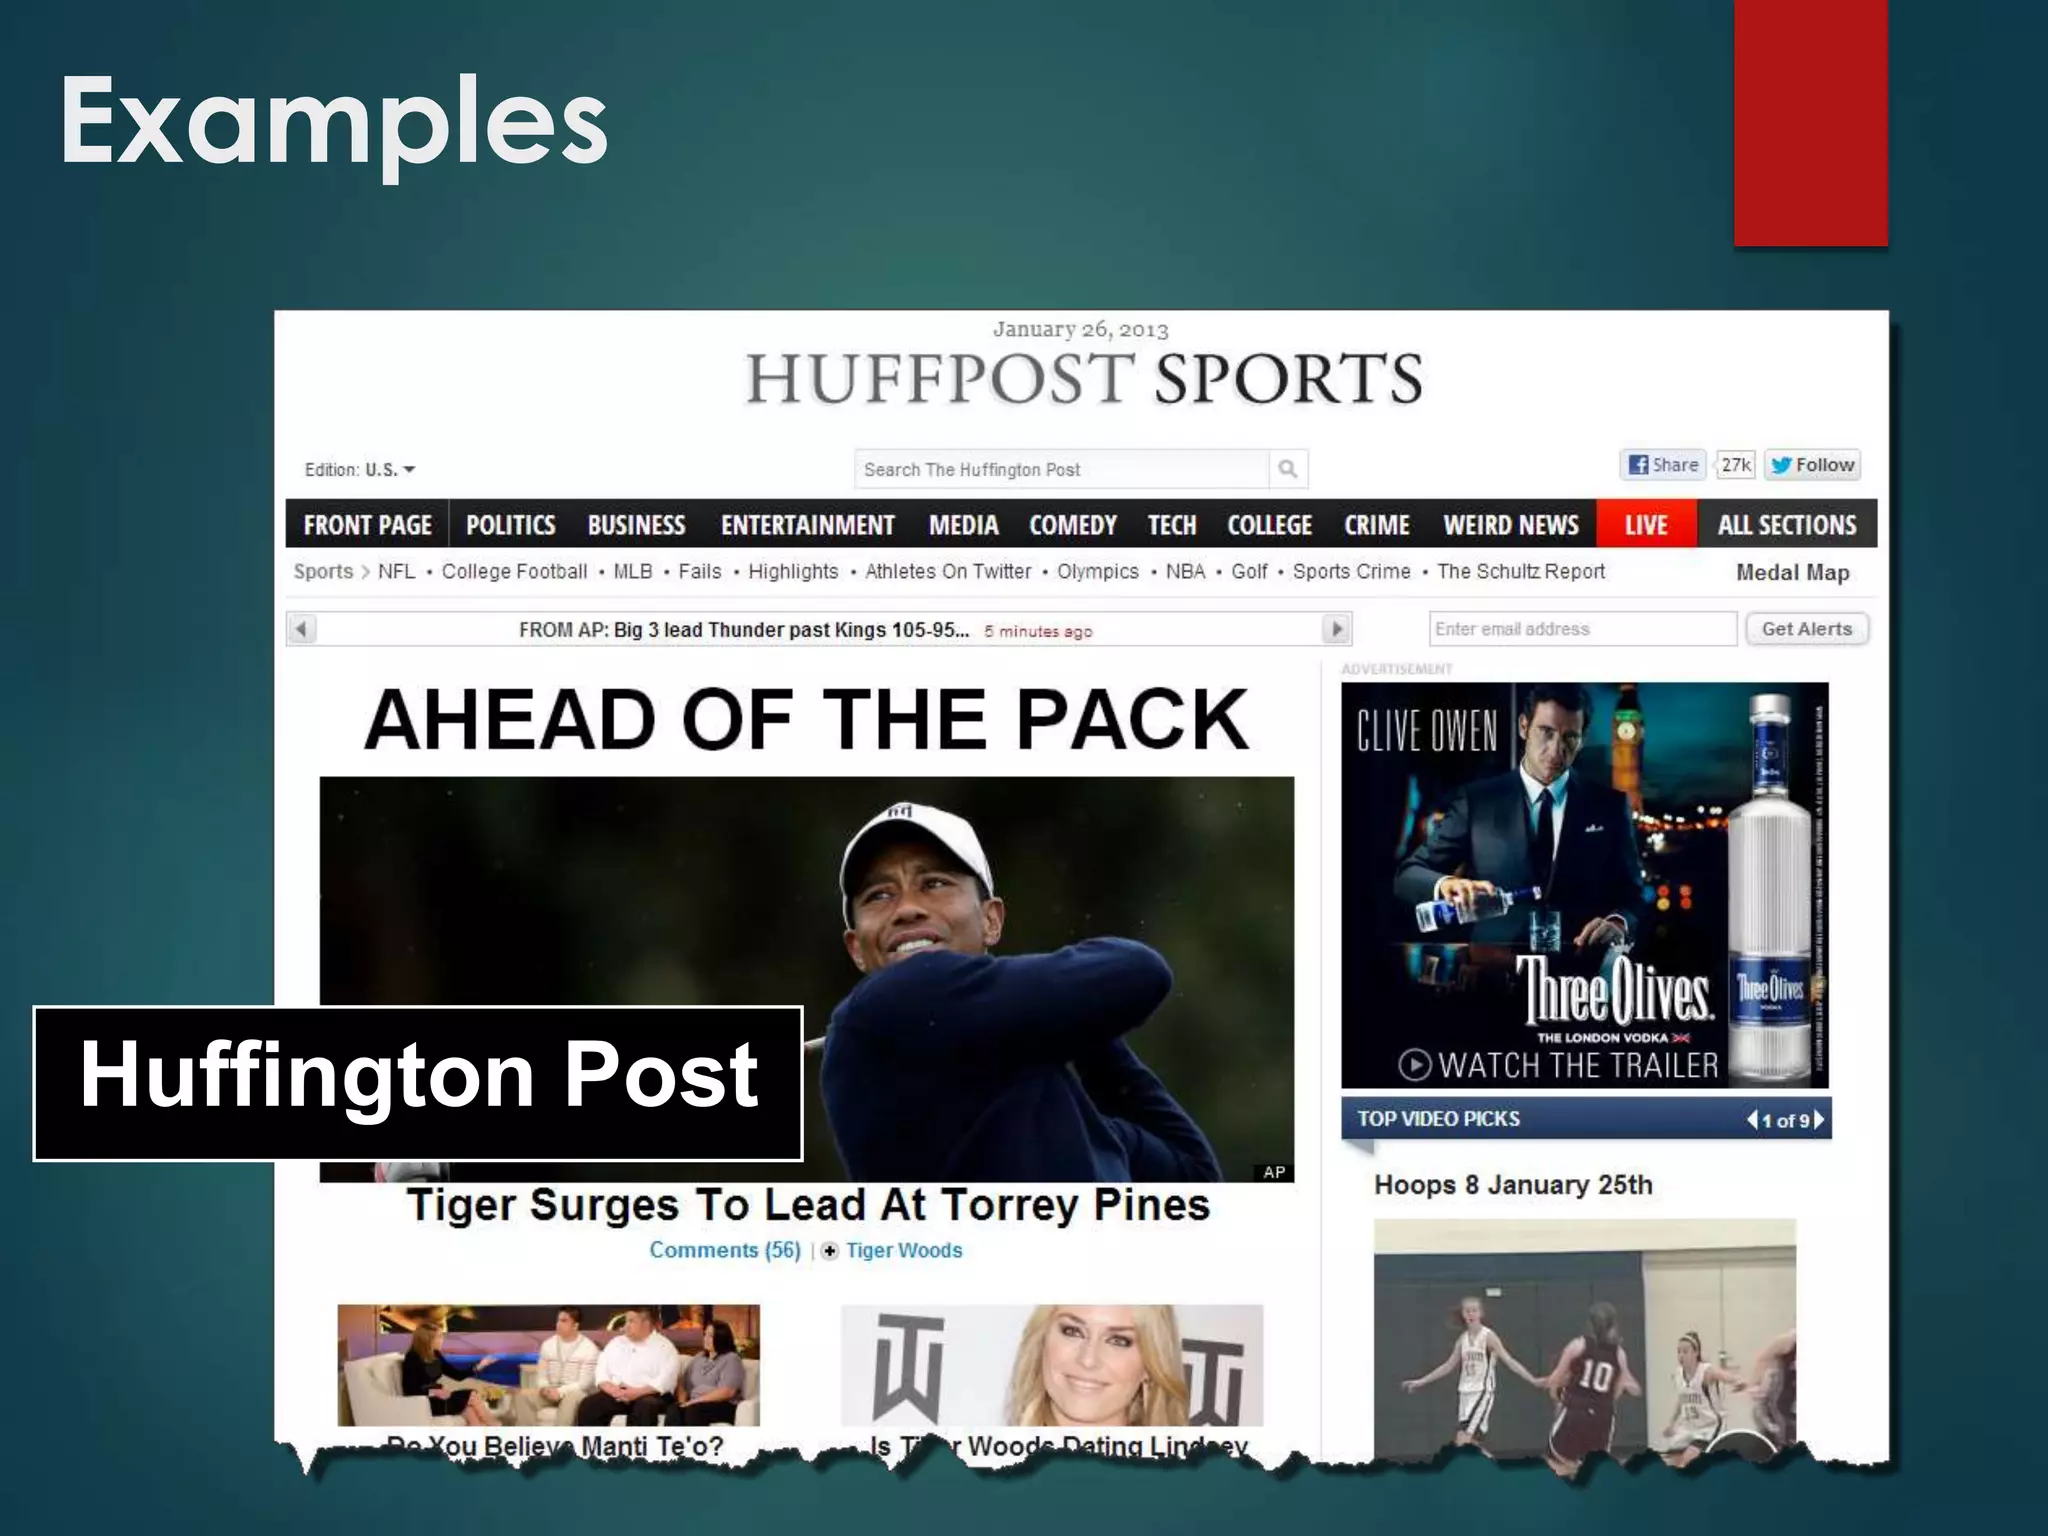The width and height of the screenshot is (2048, 1536).
Task: Click the ticker next arrow
Action: [1336, 629]
